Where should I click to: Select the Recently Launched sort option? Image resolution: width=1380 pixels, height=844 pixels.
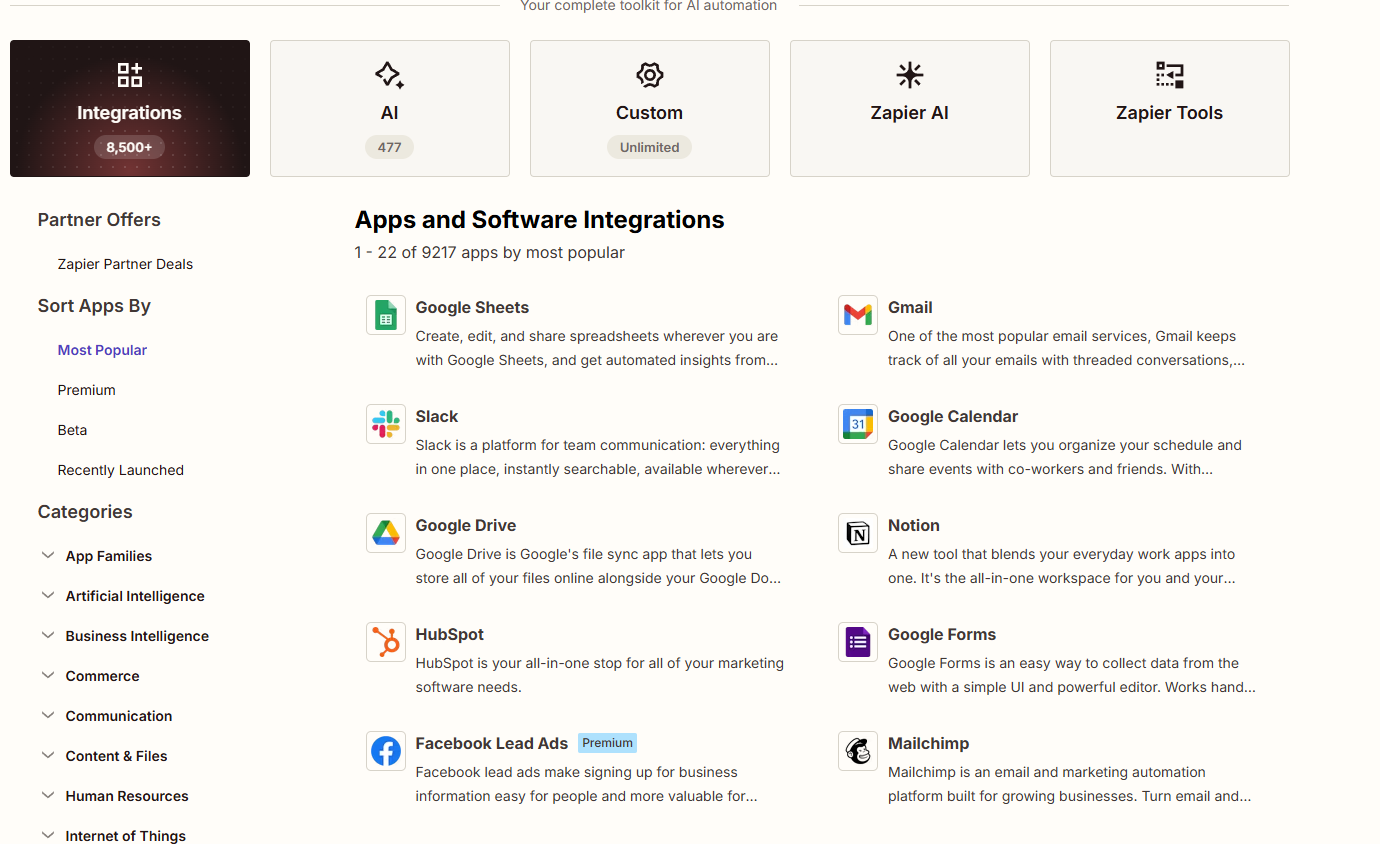pyautogui.click(x=120, y=470)
